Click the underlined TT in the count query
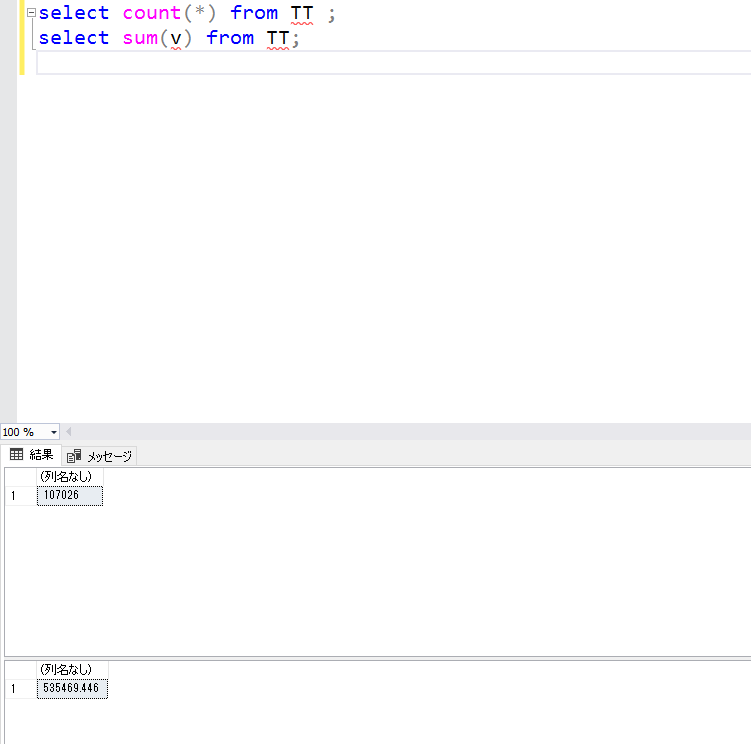Viewport: 751px width, 744px height. tap(302, 14)
